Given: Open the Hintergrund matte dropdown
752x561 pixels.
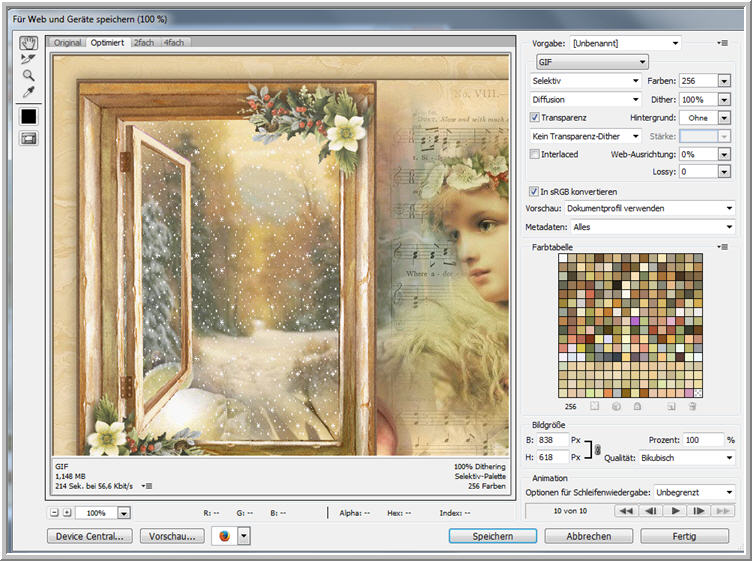Looking at the screenshot, I should click(724, 117).
